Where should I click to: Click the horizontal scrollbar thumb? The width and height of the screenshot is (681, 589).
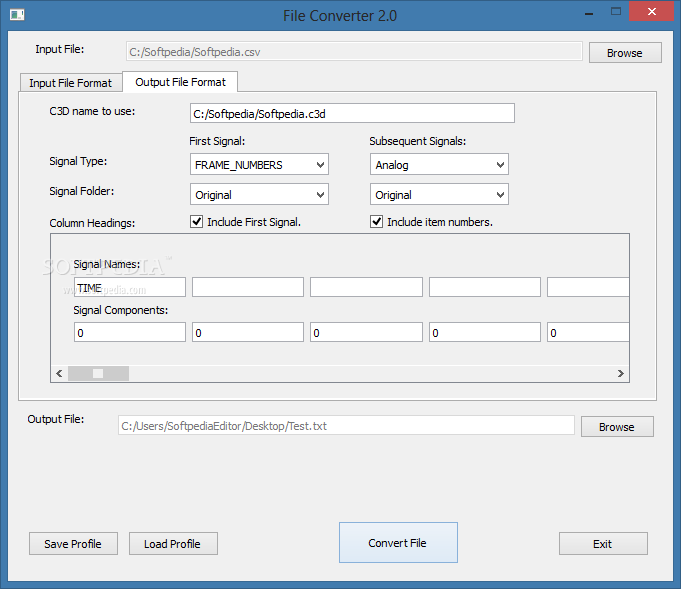(x=98, y=373)
